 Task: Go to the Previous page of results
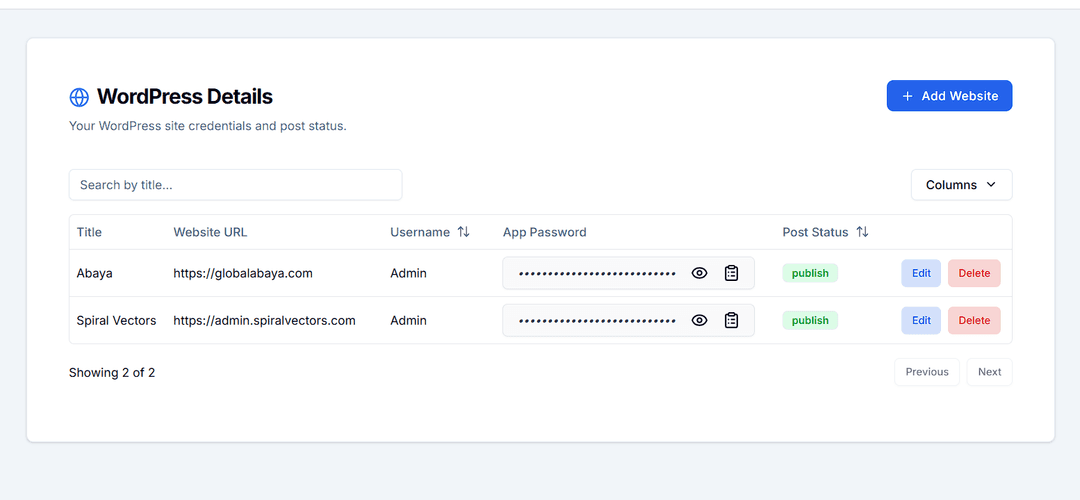pyautogui.click(x=927, y=372)
